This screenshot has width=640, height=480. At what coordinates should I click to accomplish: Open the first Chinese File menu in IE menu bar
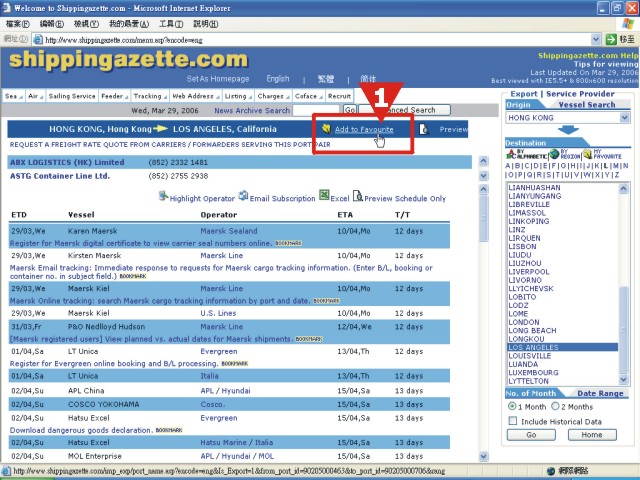click(x=18, y=24)
